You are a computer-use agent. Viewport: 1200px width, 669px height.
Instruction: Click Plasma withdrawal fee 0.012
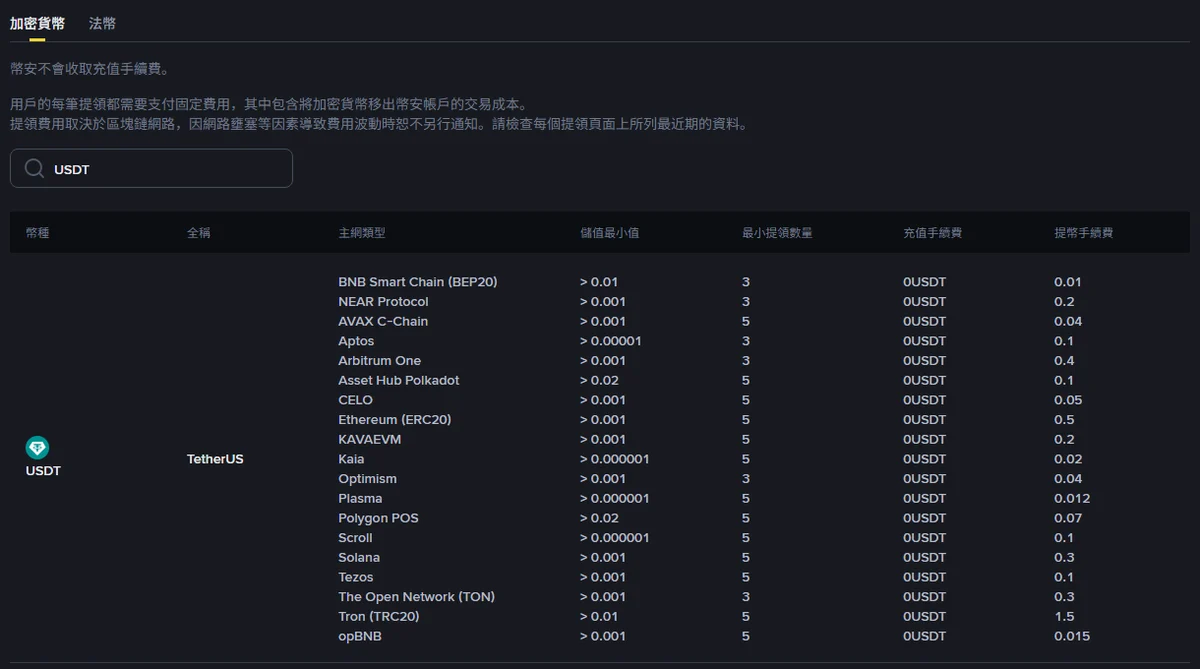pyautogui.click(x=1072, y=498)
